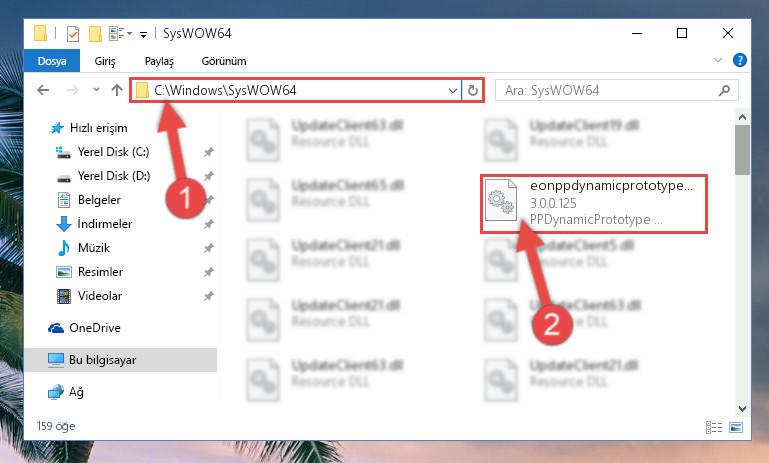
Task: Navigate up one folder level
Action: 117,90
